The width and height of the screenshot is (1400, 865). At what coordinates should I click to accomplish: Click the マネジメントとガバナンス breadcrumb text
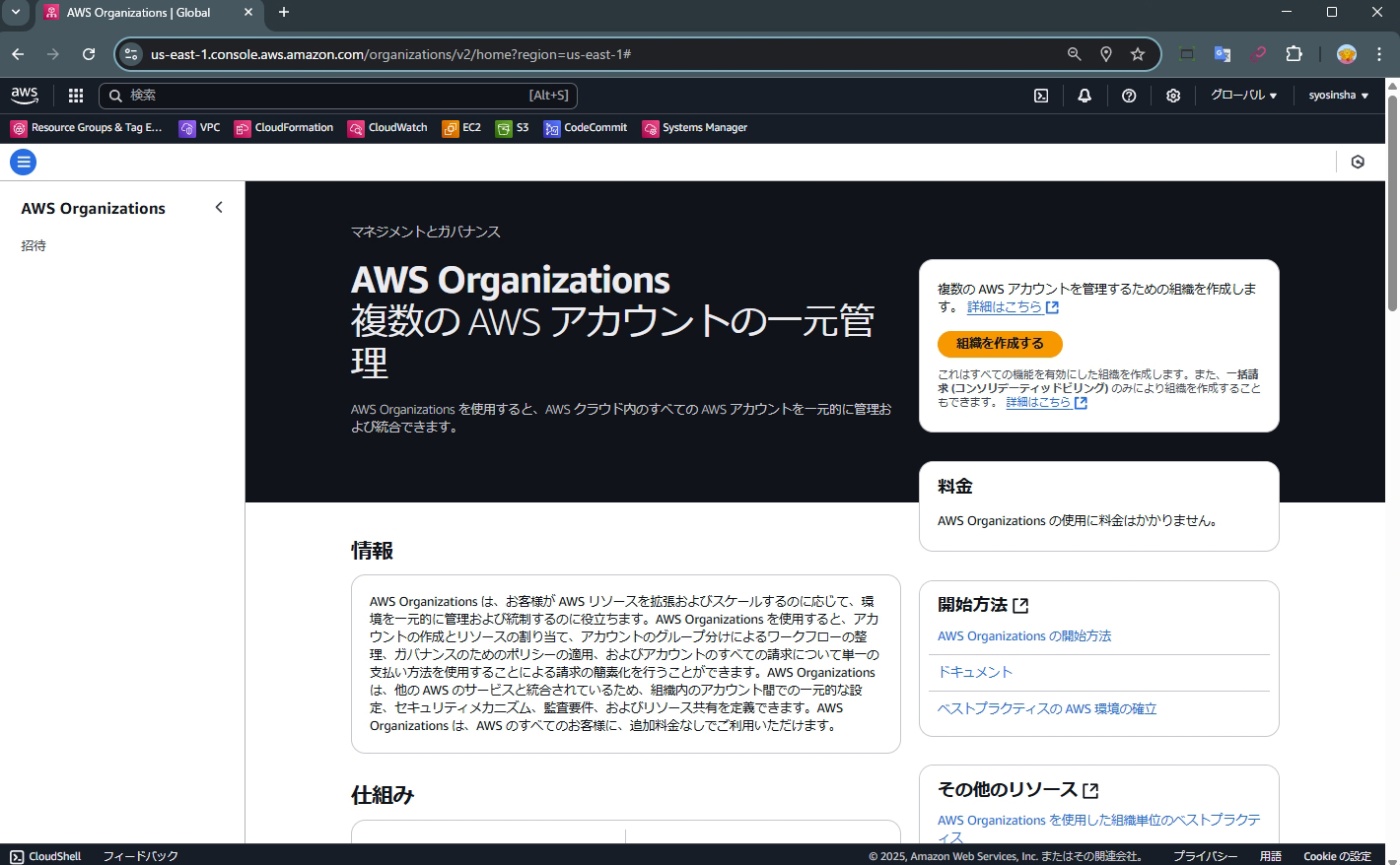(x=426, y=232)
